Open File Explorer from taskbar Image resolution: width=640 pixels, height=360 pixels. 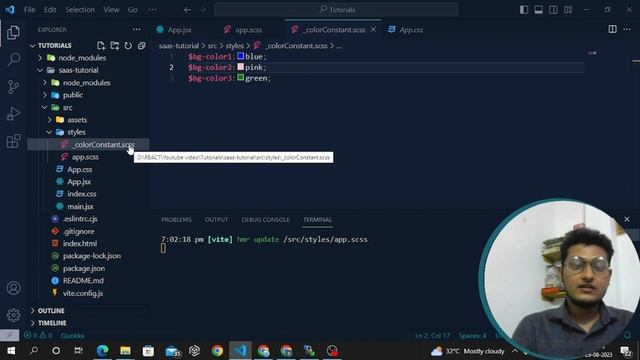point(125,351)
